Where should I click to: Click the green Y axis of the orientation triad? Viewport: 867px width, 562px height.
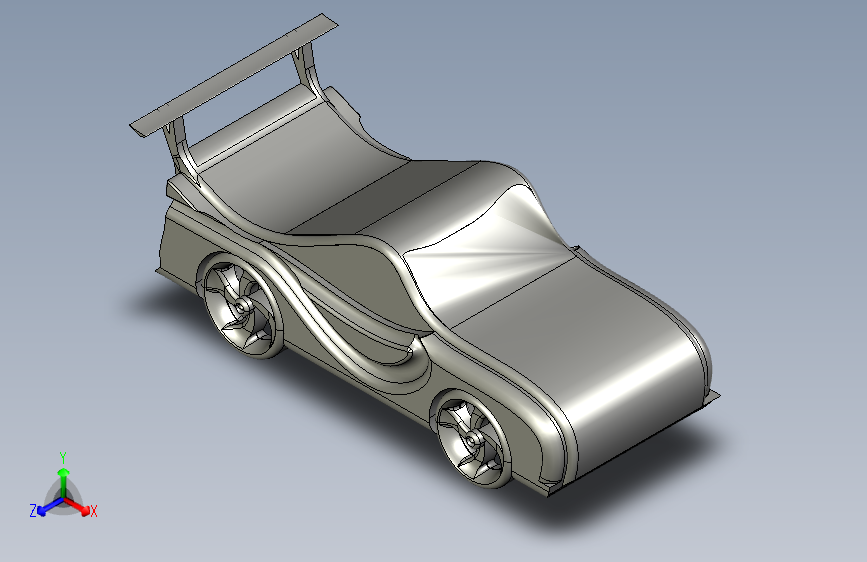pos(63,482)
